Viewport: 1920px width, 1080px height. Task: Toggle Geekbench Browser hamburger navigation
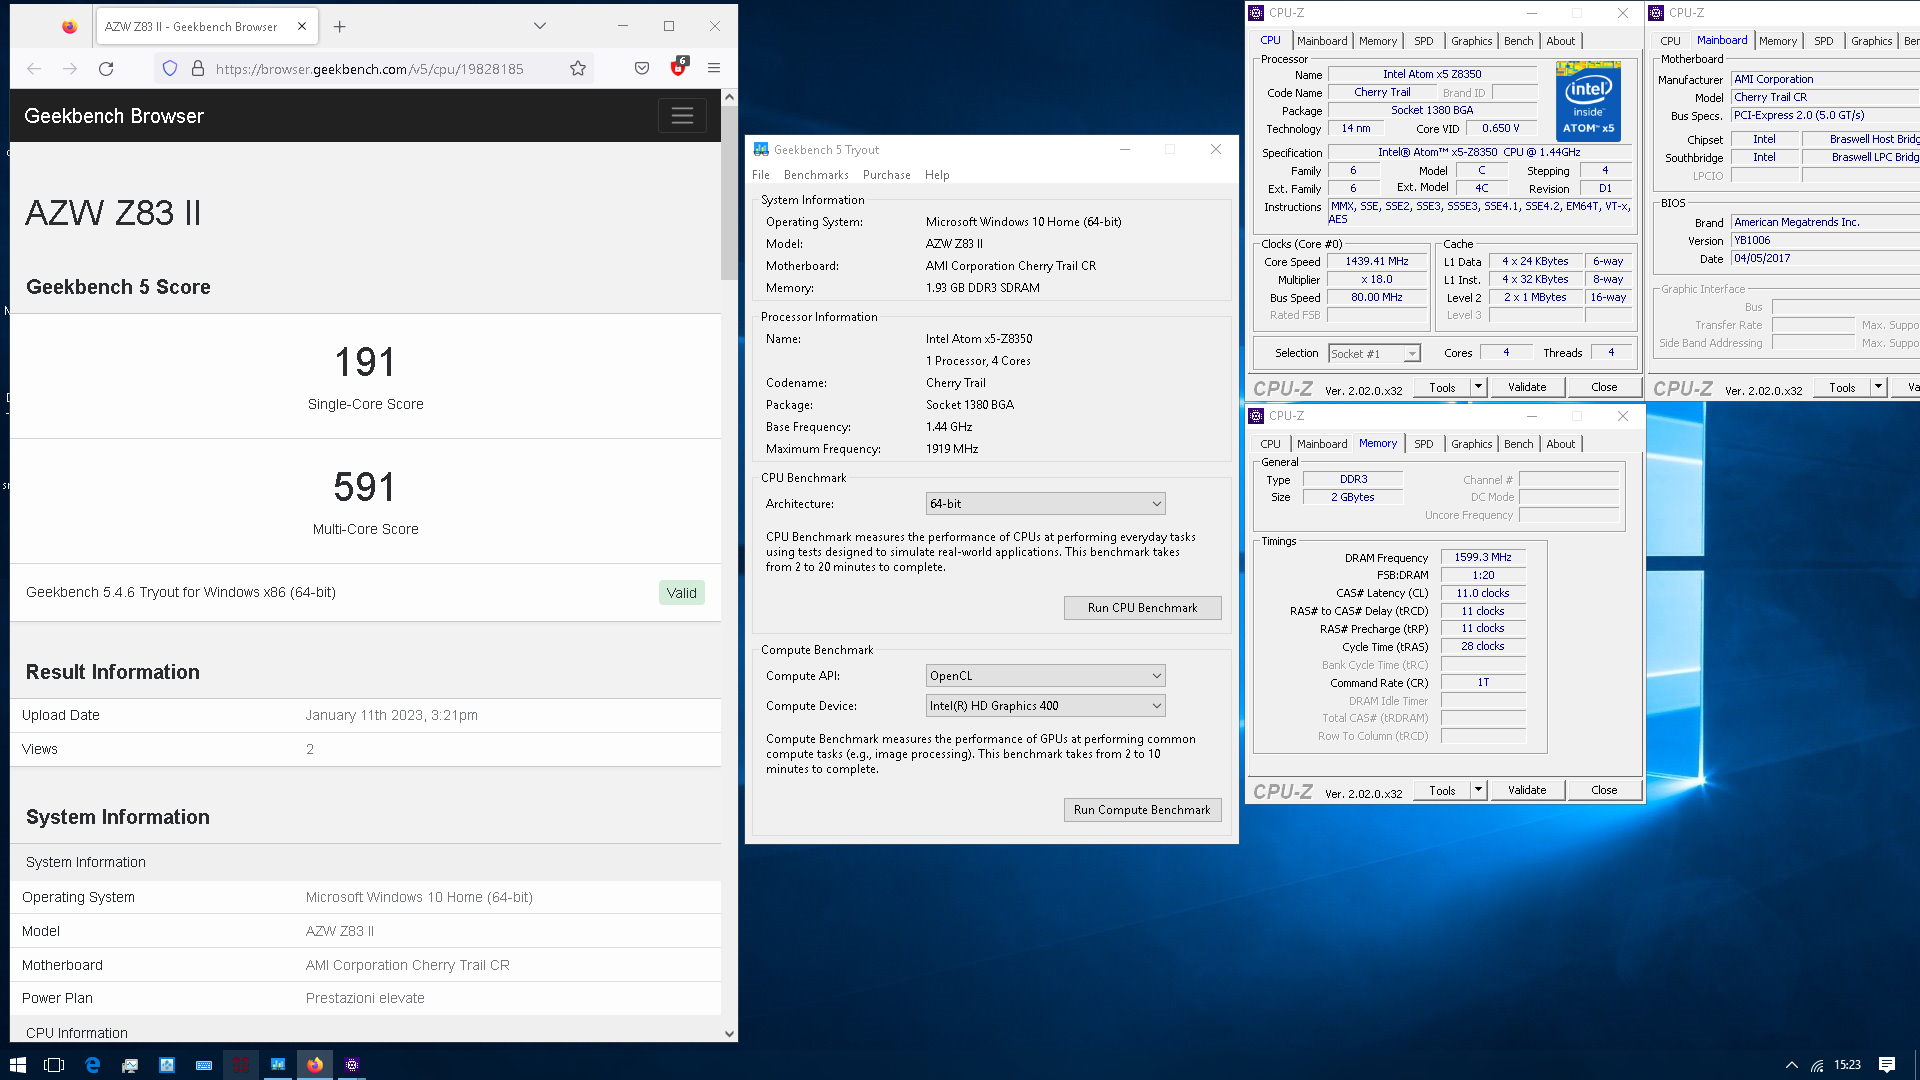click(x=682, y=116)
